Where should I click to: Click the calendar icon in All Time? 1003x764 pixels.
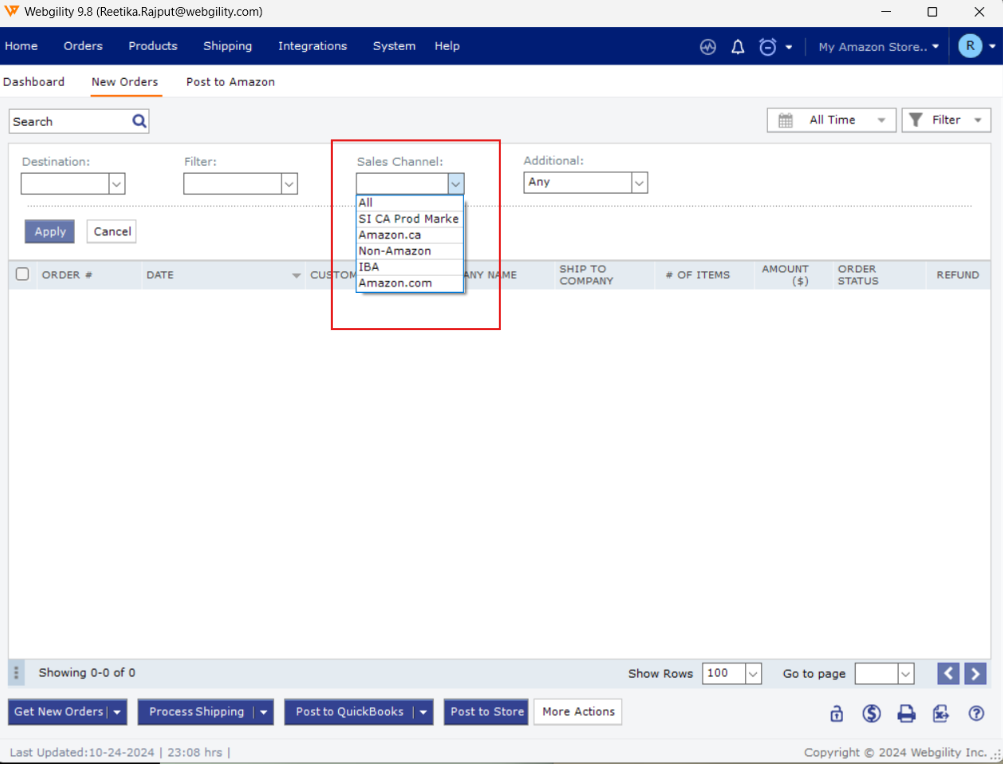786,120
